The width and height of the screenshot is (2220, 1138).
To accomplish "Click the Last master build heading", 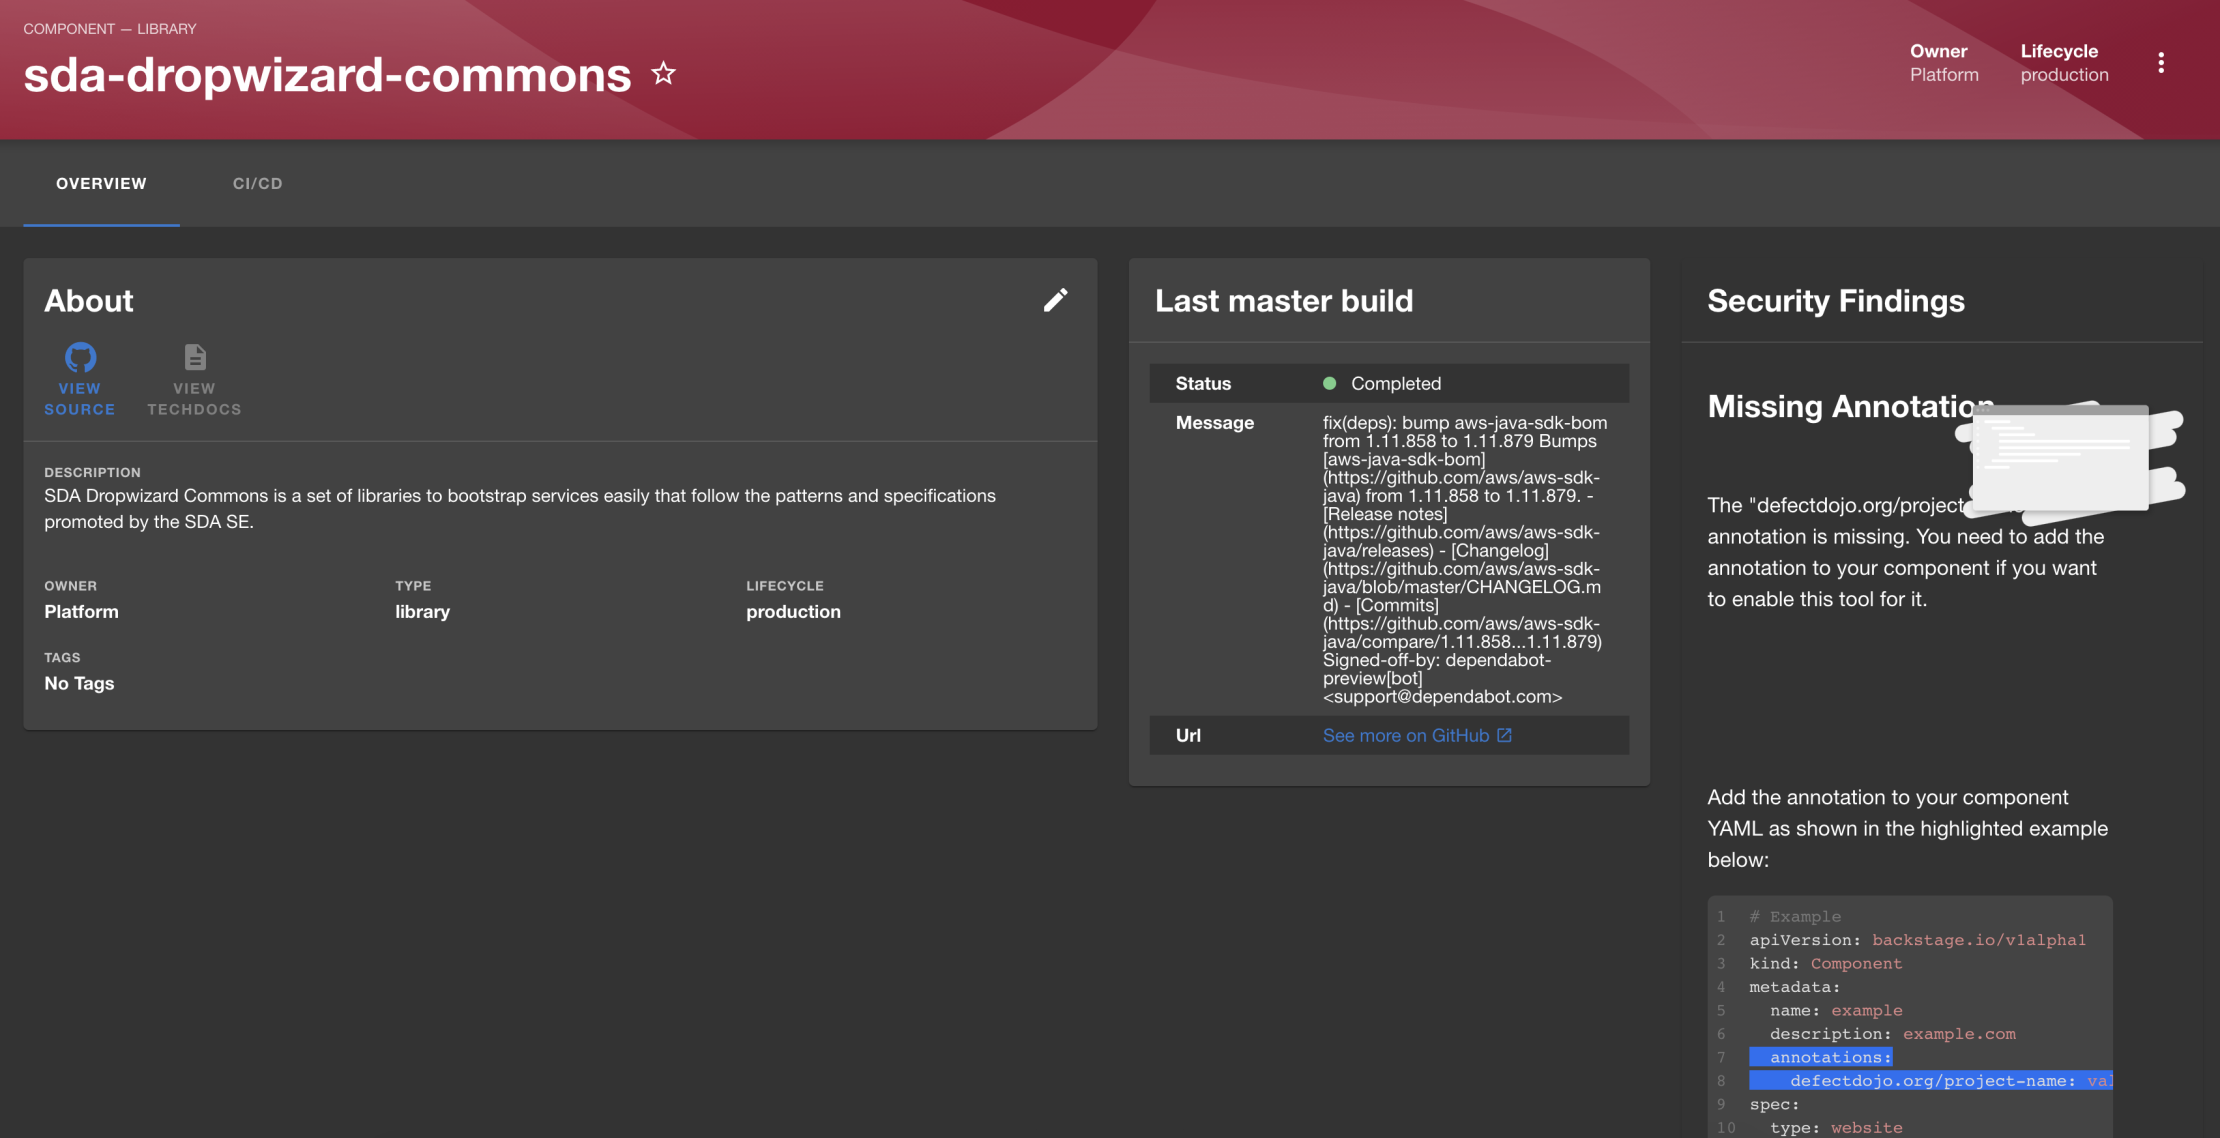I will pos(1284,300).
